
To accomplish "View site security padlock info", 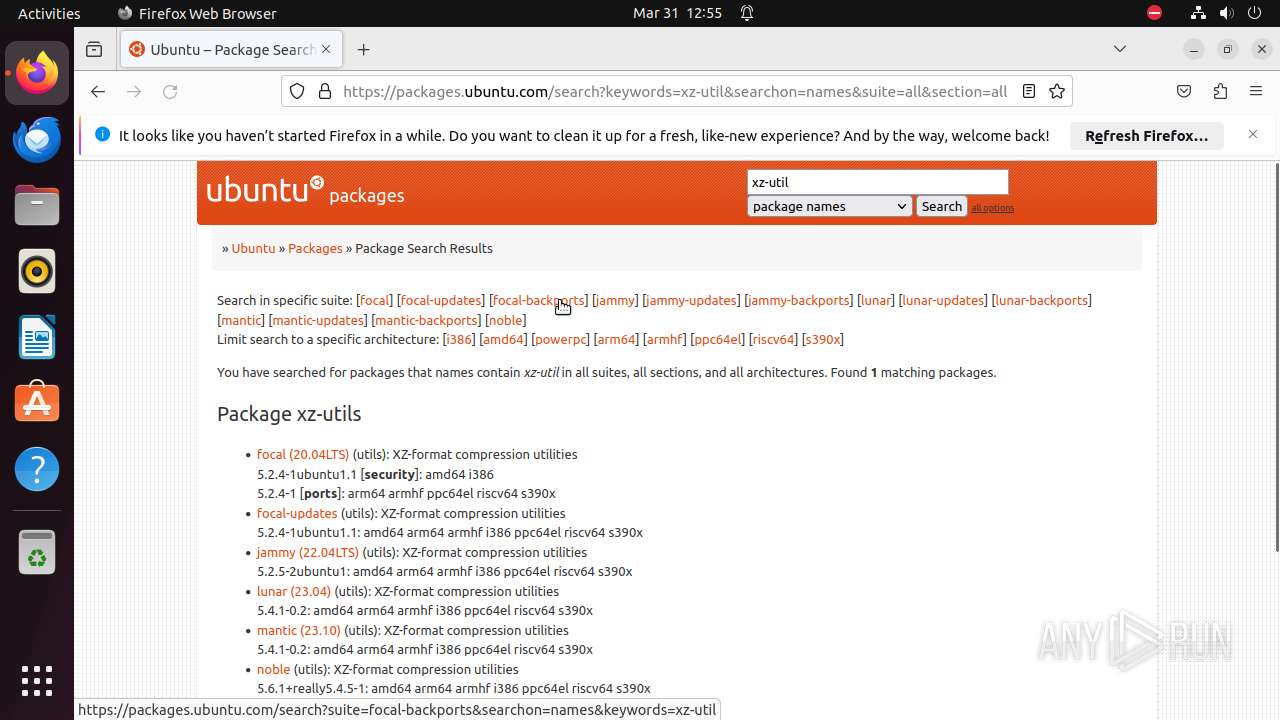I will (324, 91).
